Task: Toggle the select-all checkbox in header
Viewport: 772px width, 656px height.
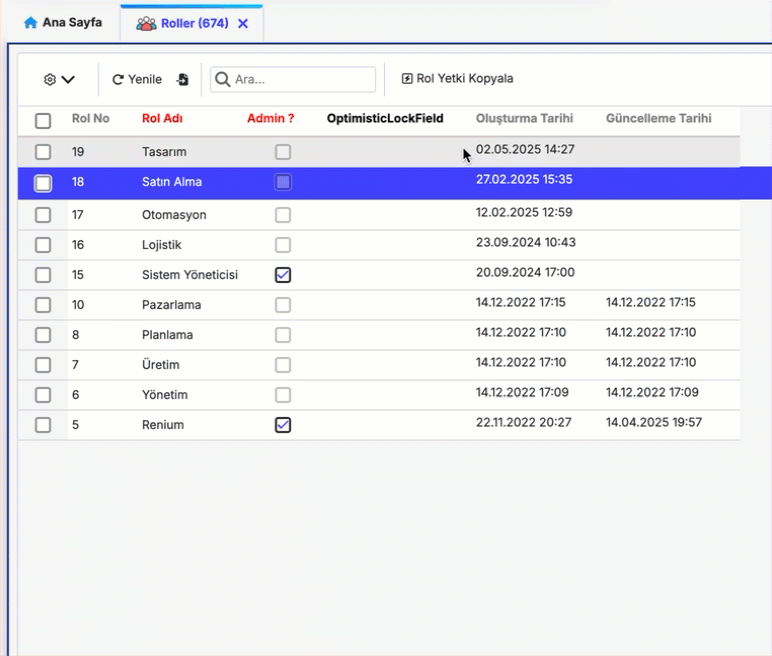Action: 43,121
